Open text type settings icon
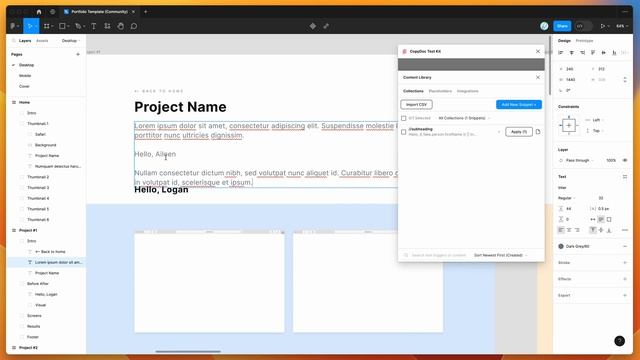This screenshot has width=640, height=360. 625,177
